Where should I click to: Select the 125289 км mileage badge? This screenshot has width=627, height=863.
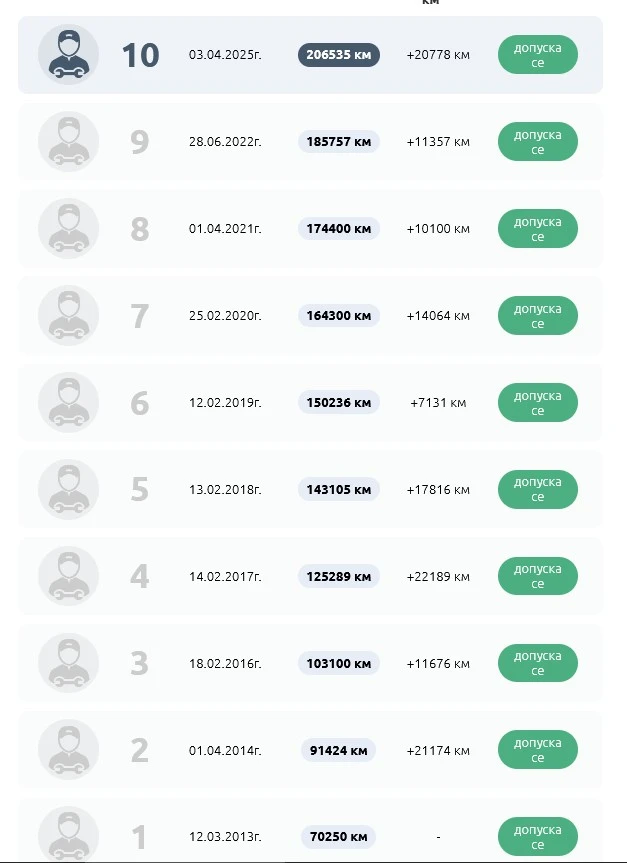338,577
